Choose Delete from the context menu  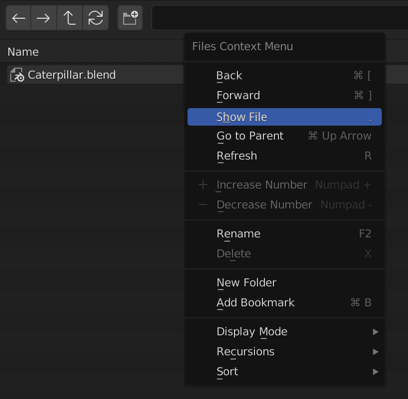coord(285,254)
